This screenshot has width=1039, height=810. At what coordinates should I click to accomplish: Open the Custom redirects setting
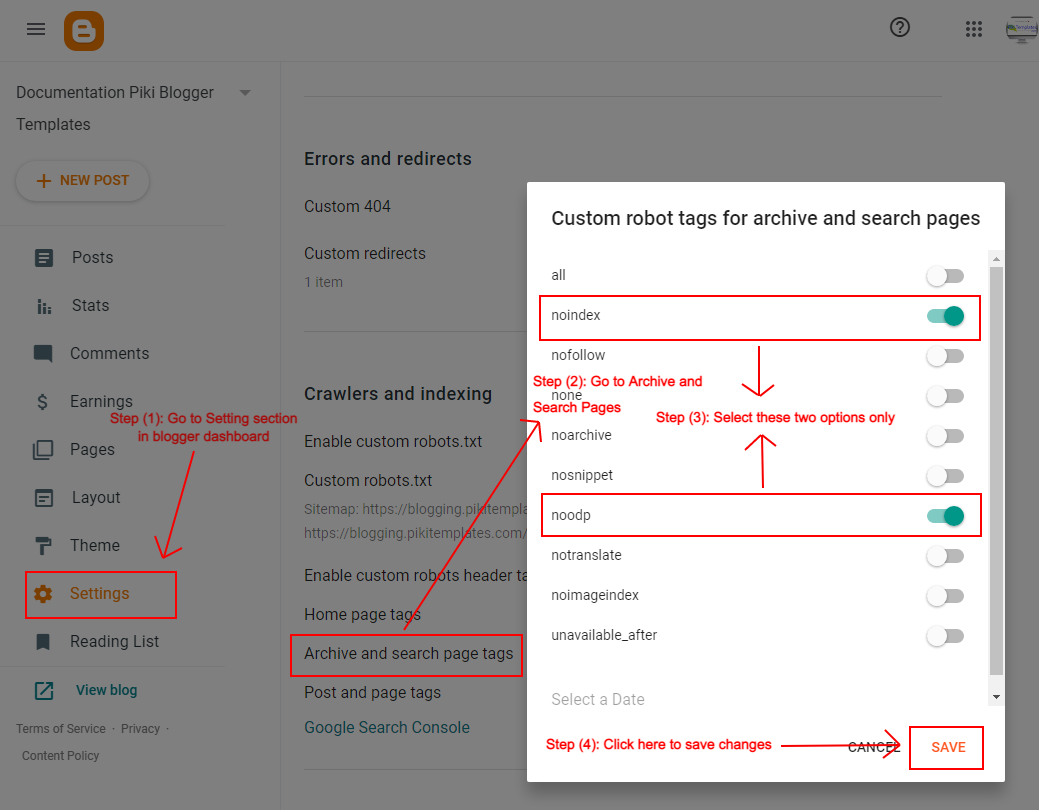[x=364, y=254]
